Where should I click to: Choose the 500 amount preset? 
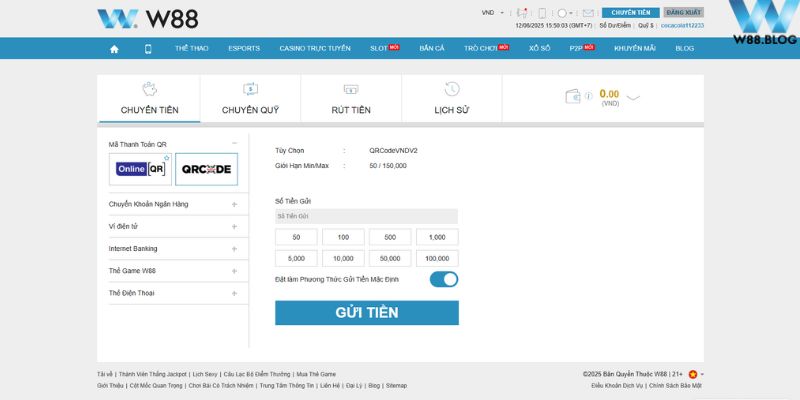point(390,237)
